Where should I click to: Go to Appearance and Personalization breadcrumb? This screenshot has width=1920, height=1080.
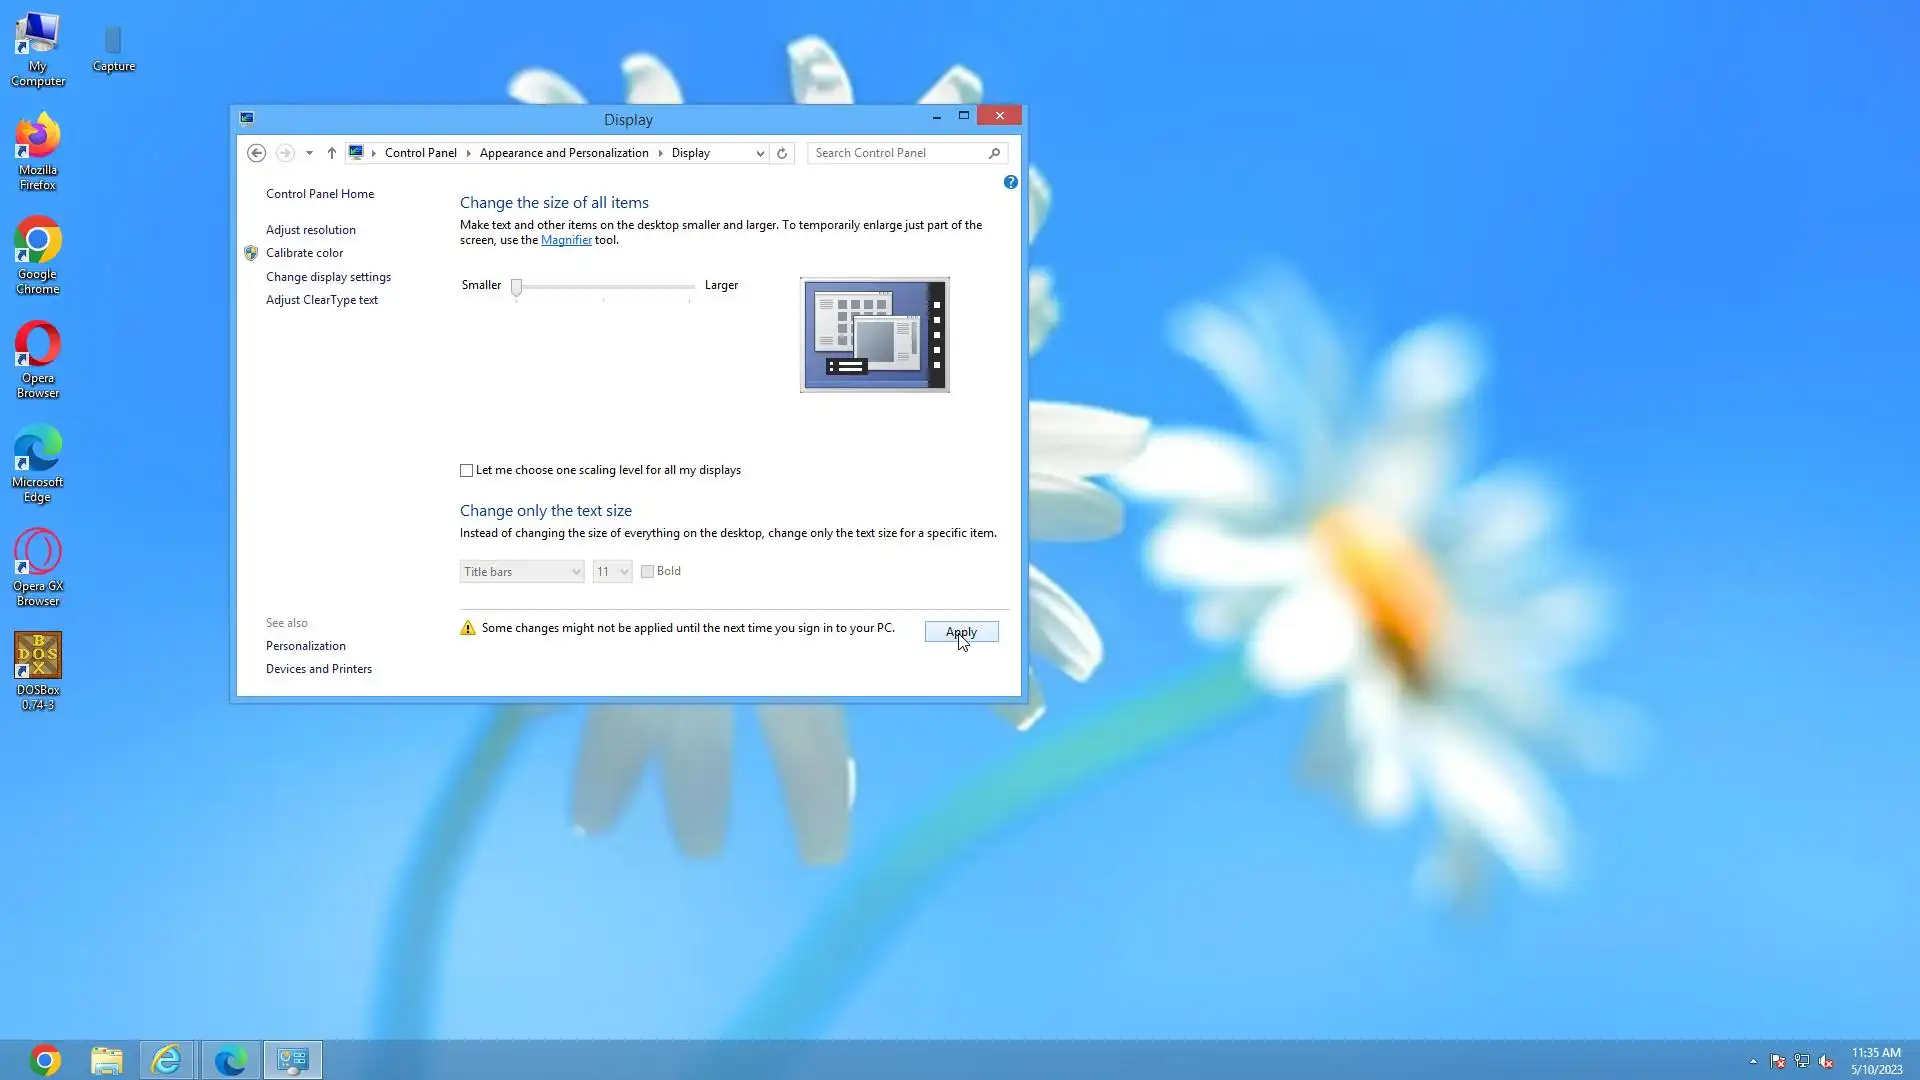[564, 153]
